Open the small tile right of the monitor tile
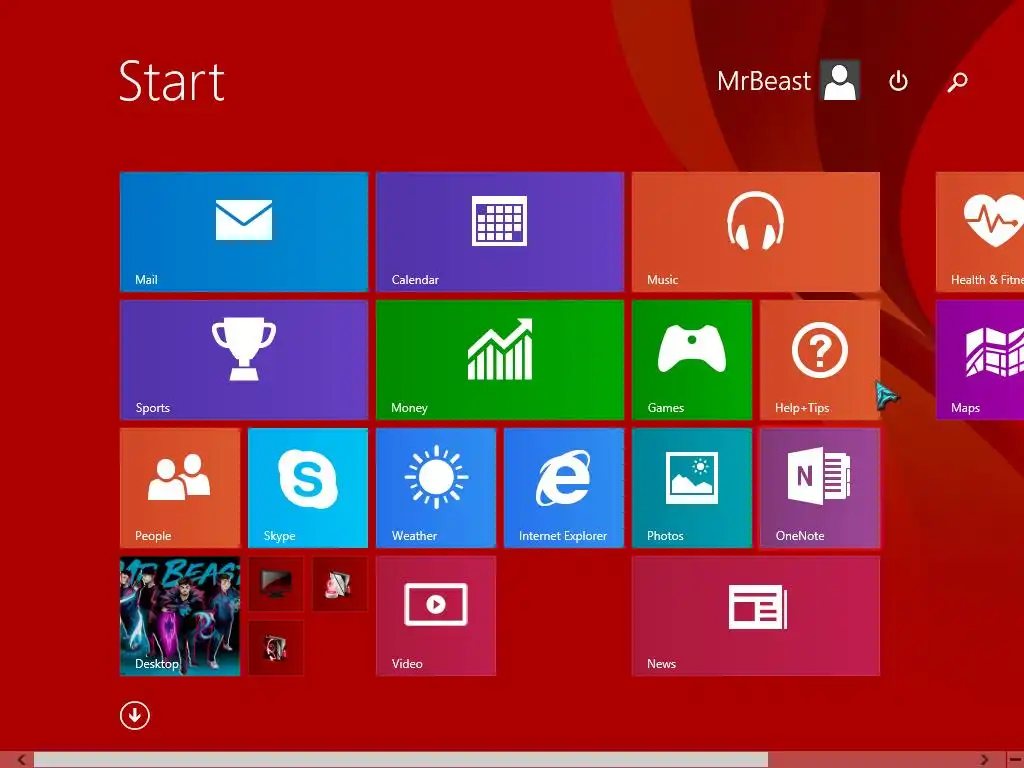The image size is (1024, 768). coord(340,584)
